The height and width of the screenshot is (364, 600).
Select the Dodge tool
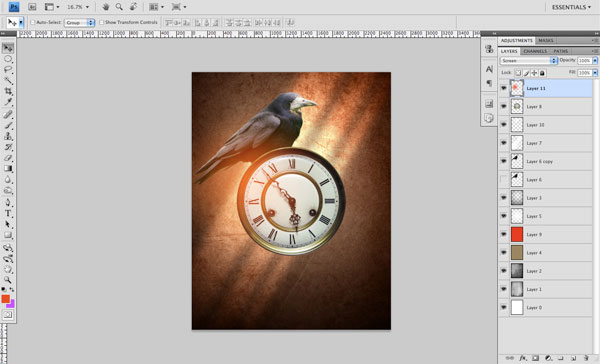[8, 190]
